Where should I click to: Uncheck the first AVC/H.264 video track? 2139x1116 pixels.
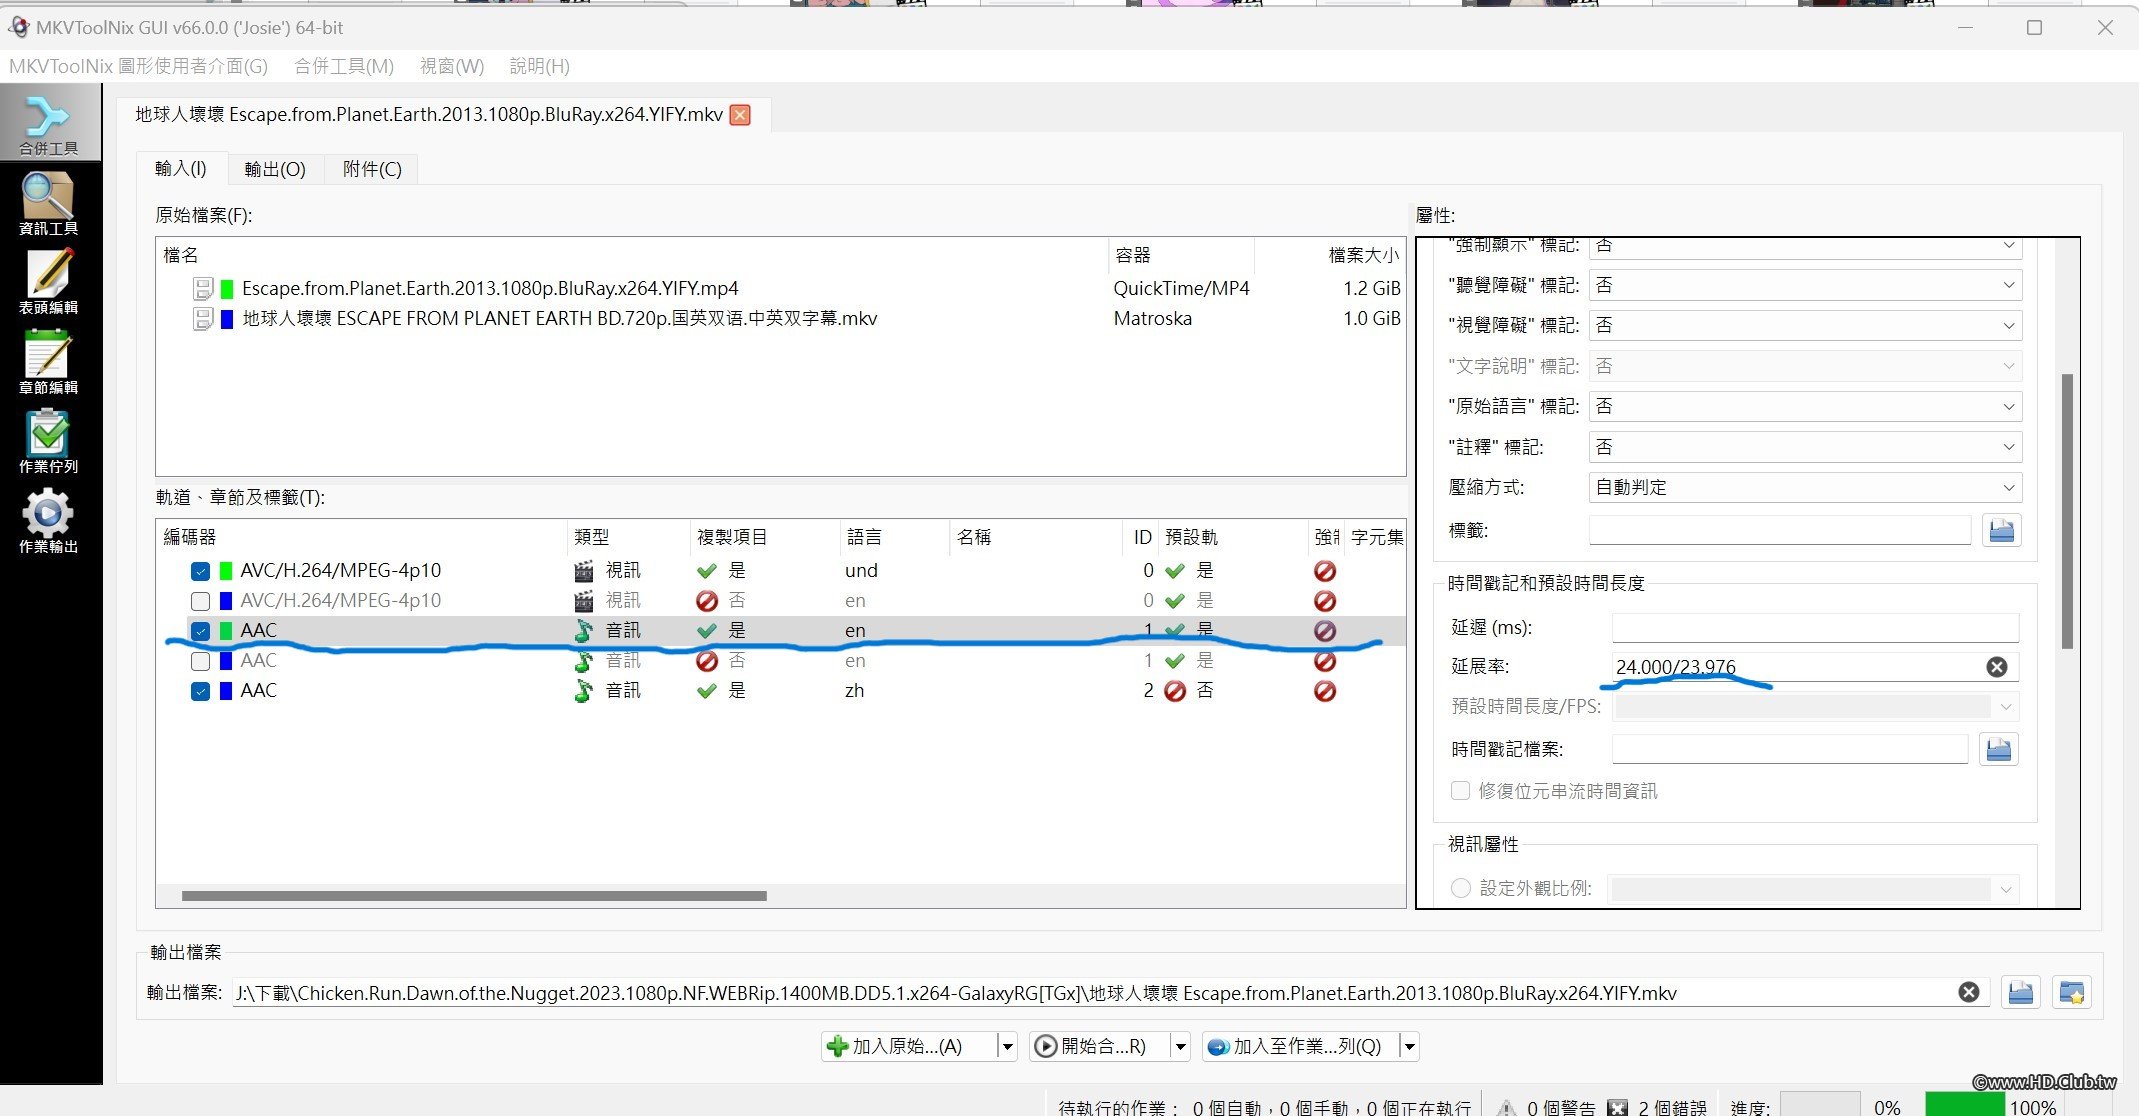point(200,571)
